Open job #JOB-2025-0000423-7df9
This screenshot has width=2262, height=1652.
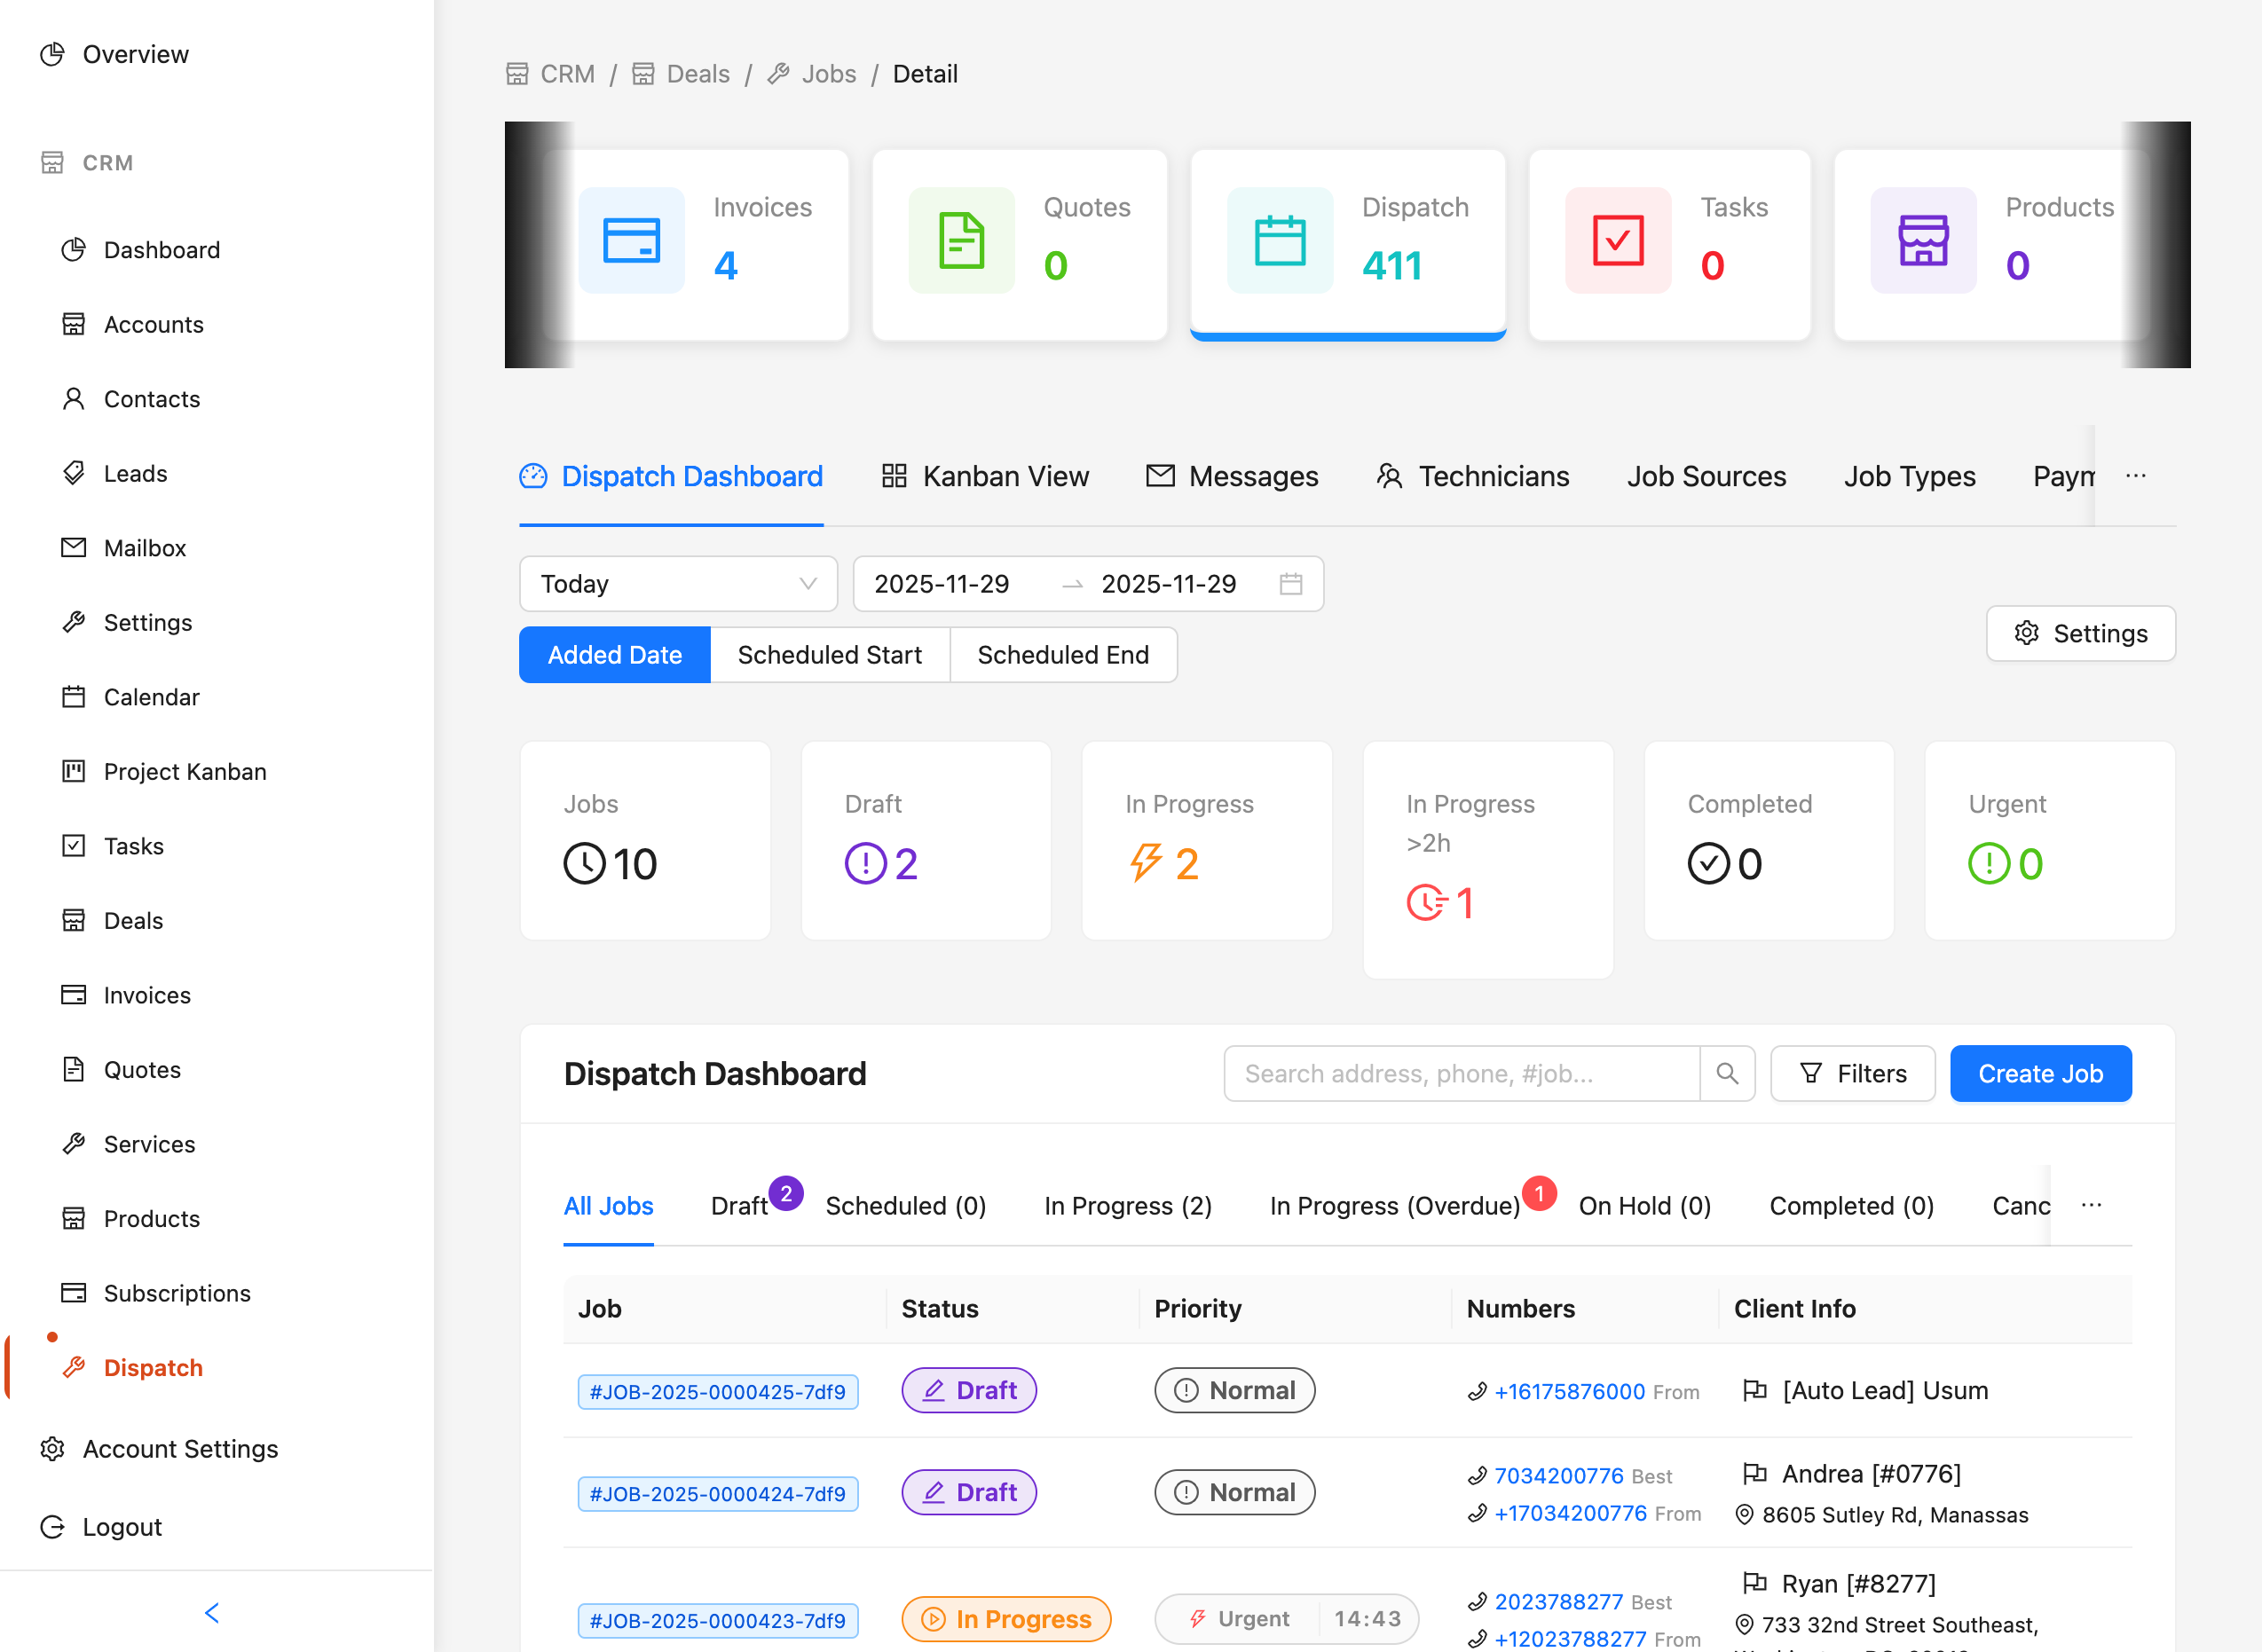coord(717,1620)
